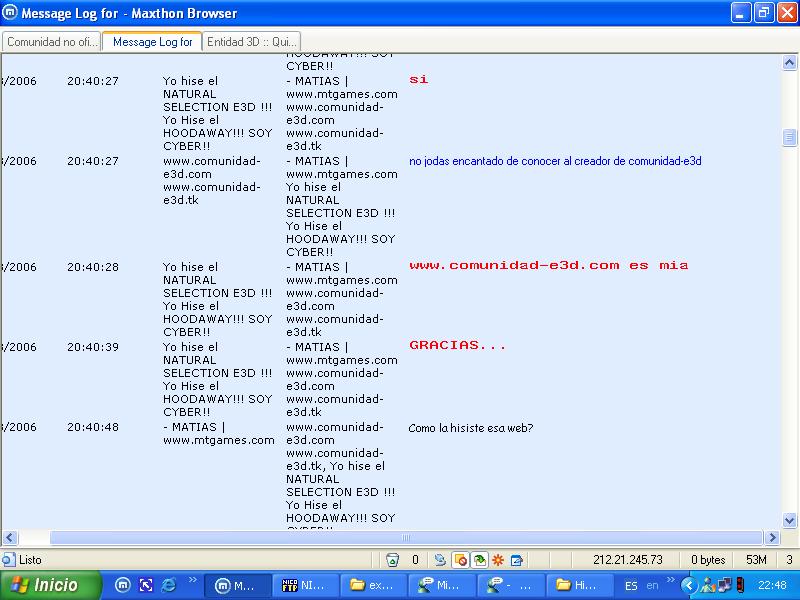
Task: Toggle the popup blocker icon in the status bar
Action: coord(460,560)
